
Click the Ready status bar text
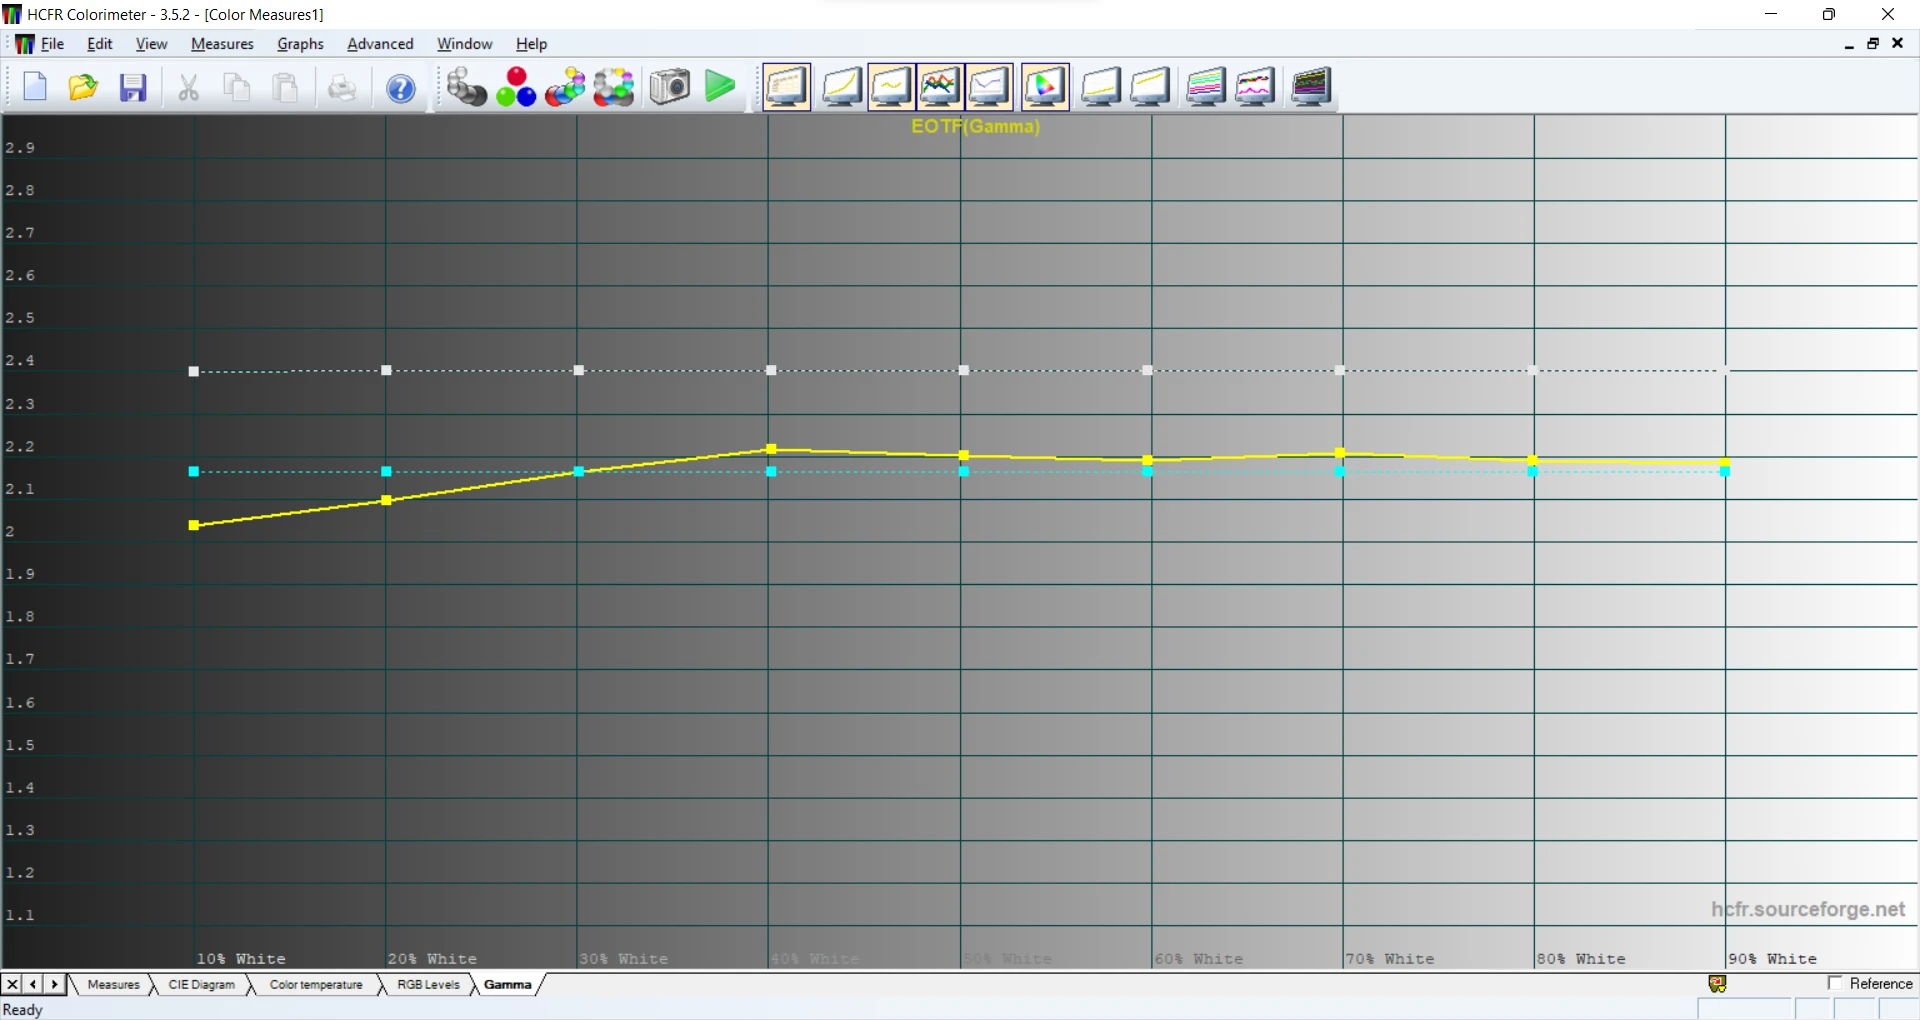pyautogui.click(x=23, y=1010)
